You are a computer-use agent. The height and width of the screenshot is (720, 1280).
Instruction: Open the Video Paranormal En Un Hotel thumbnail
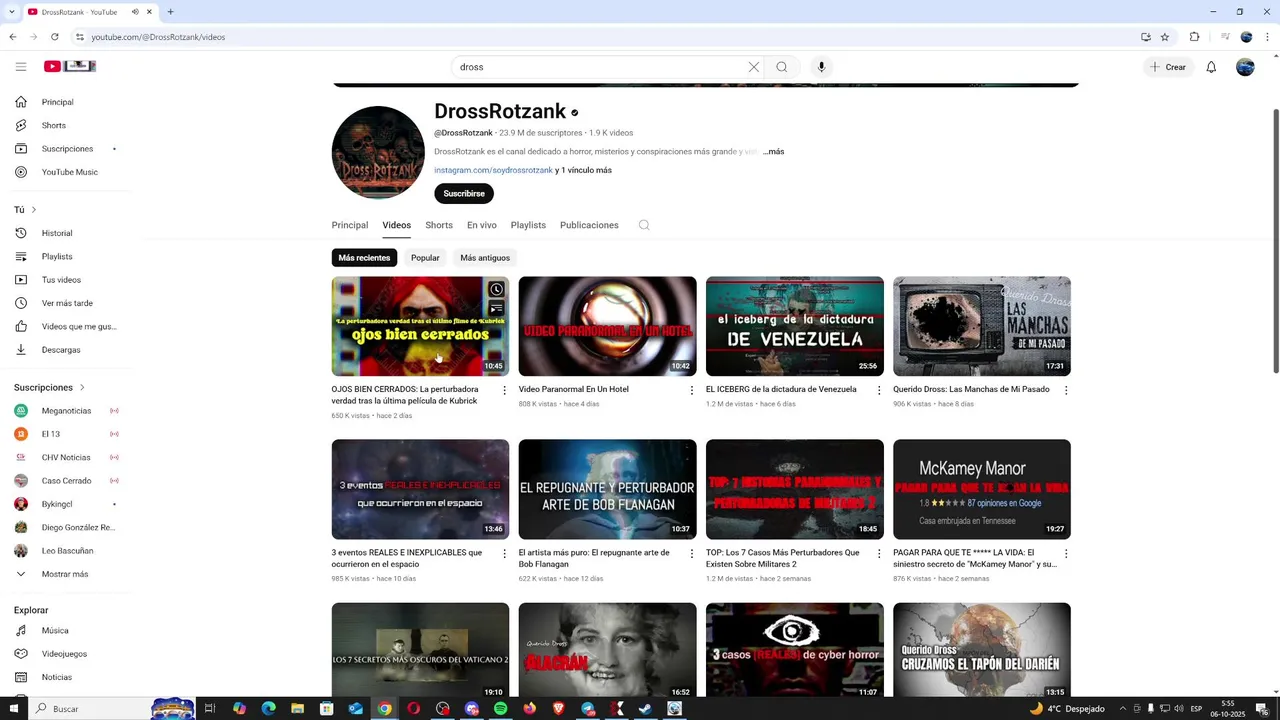pyautogui.click(x=607, y=326)
